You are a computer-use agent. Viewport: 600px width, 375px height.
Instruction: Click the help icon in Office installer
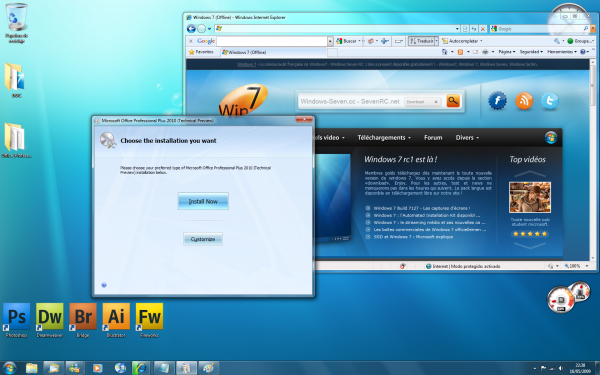104,285
